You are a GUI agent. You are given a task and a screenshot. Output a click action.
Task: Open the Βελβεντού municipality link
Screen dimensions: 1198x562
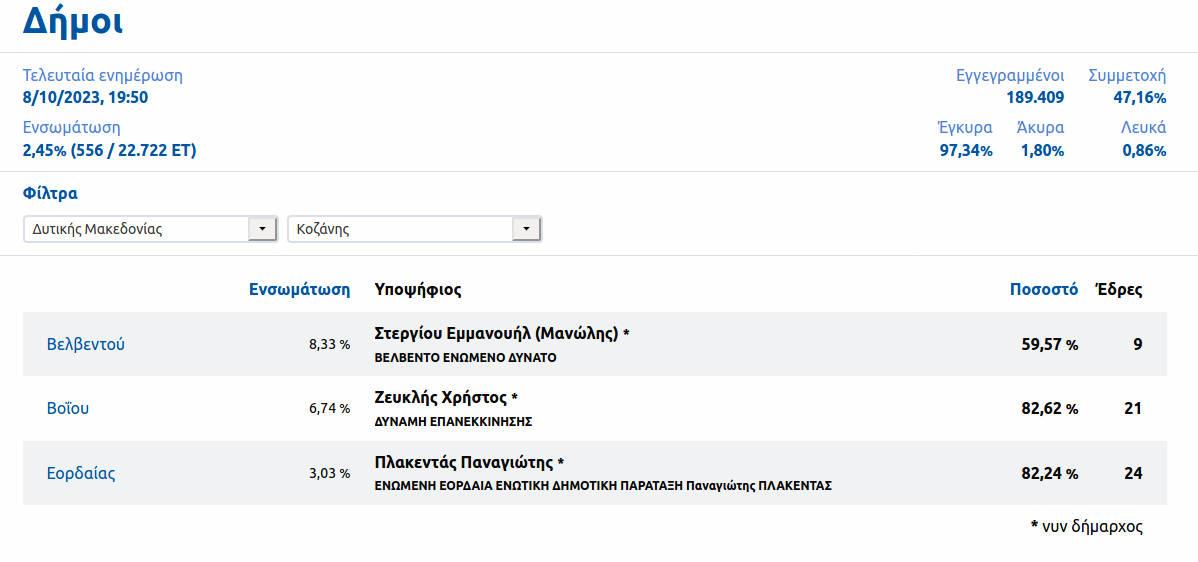pos(86,345)
